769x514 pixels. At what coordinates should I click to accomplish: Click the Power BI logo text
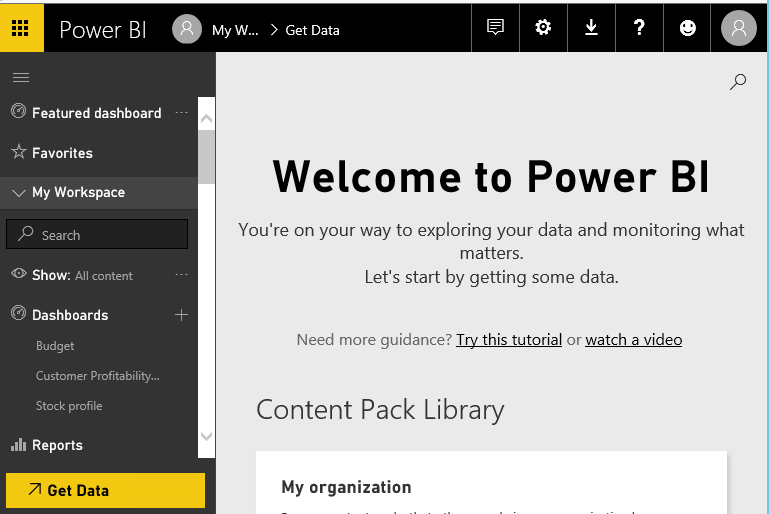click(103, 30)
